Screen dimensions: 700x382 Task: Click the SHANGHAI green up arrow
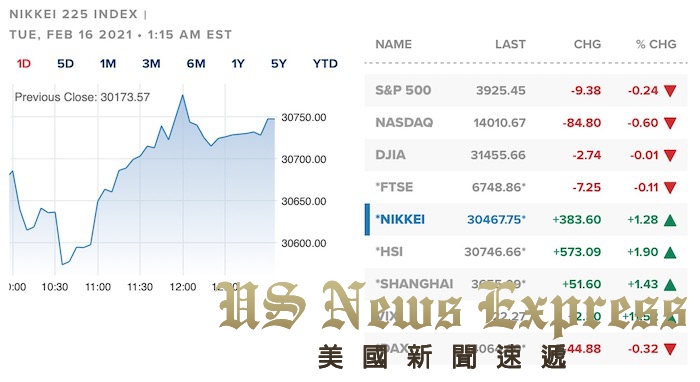tap(670, 284)
